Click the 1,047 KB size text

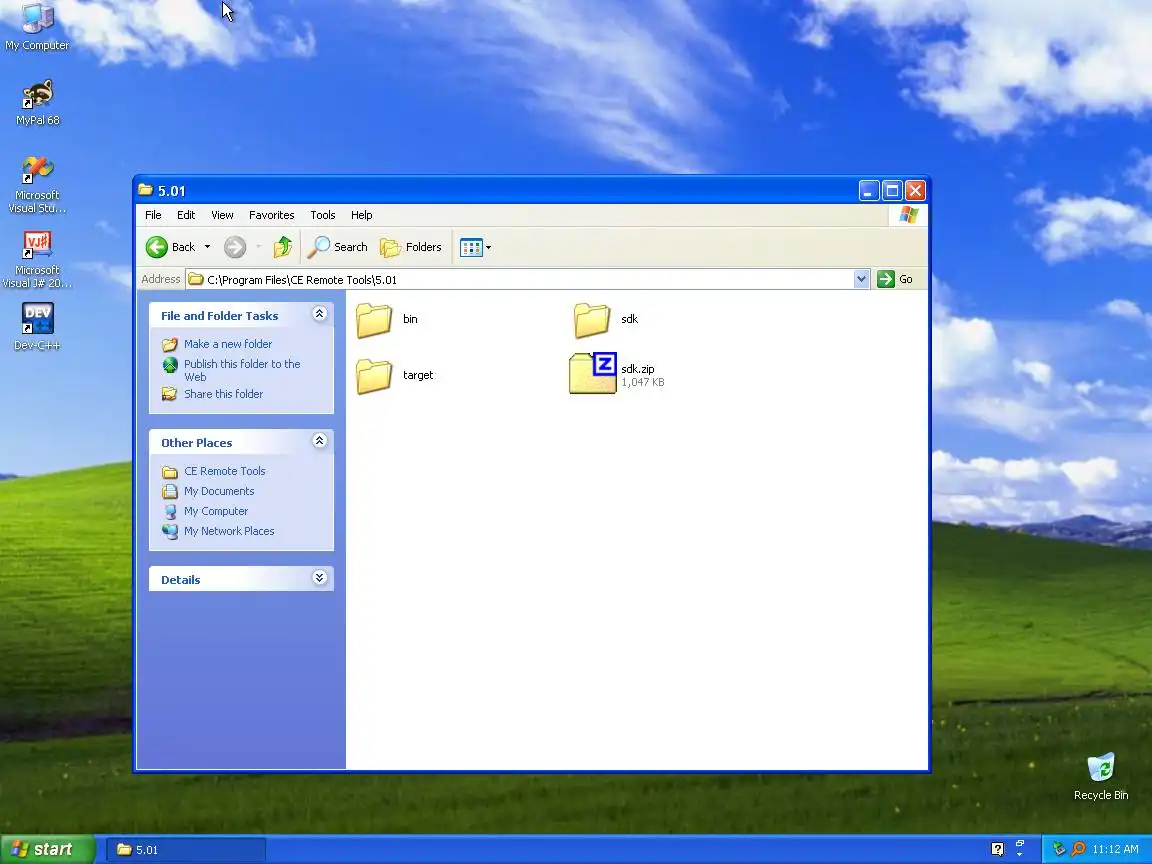pyautogui.click(x=643, y=382)
